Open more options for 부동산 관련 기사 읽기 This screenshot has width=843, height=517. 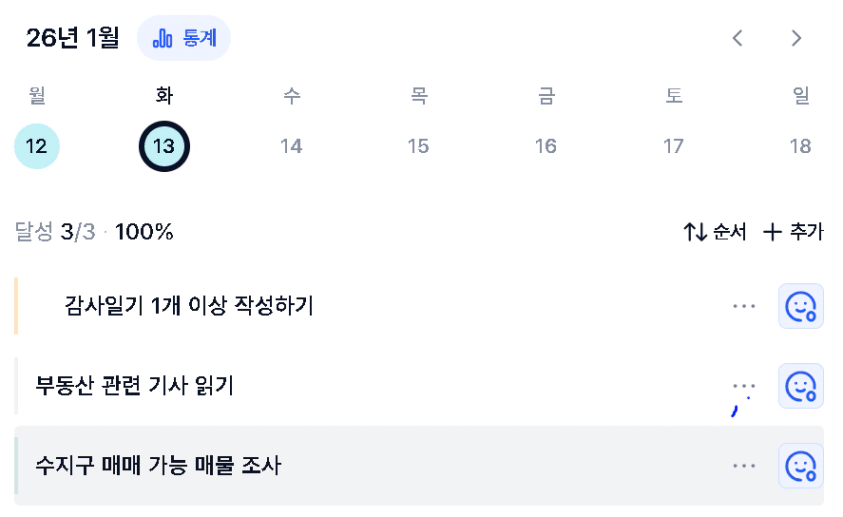(x=744, y=386)
